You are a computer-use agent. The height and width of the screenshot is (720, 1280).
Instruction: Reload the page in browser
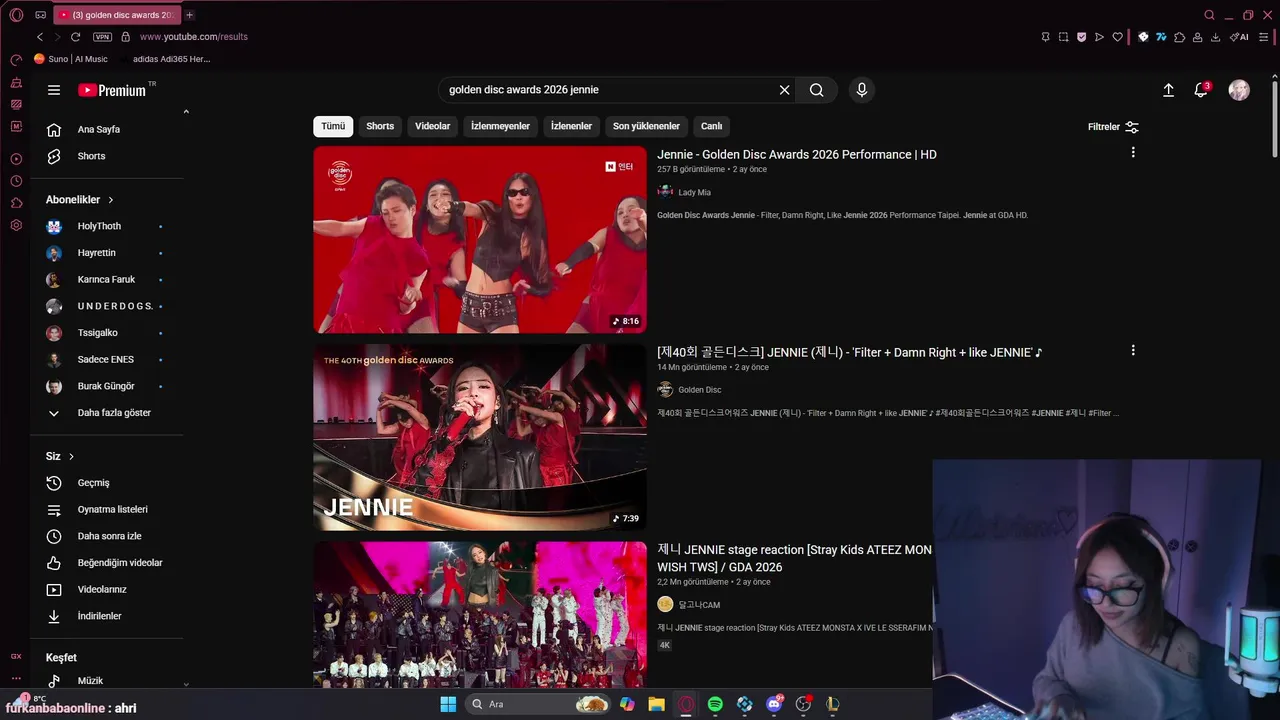(75, 37)
